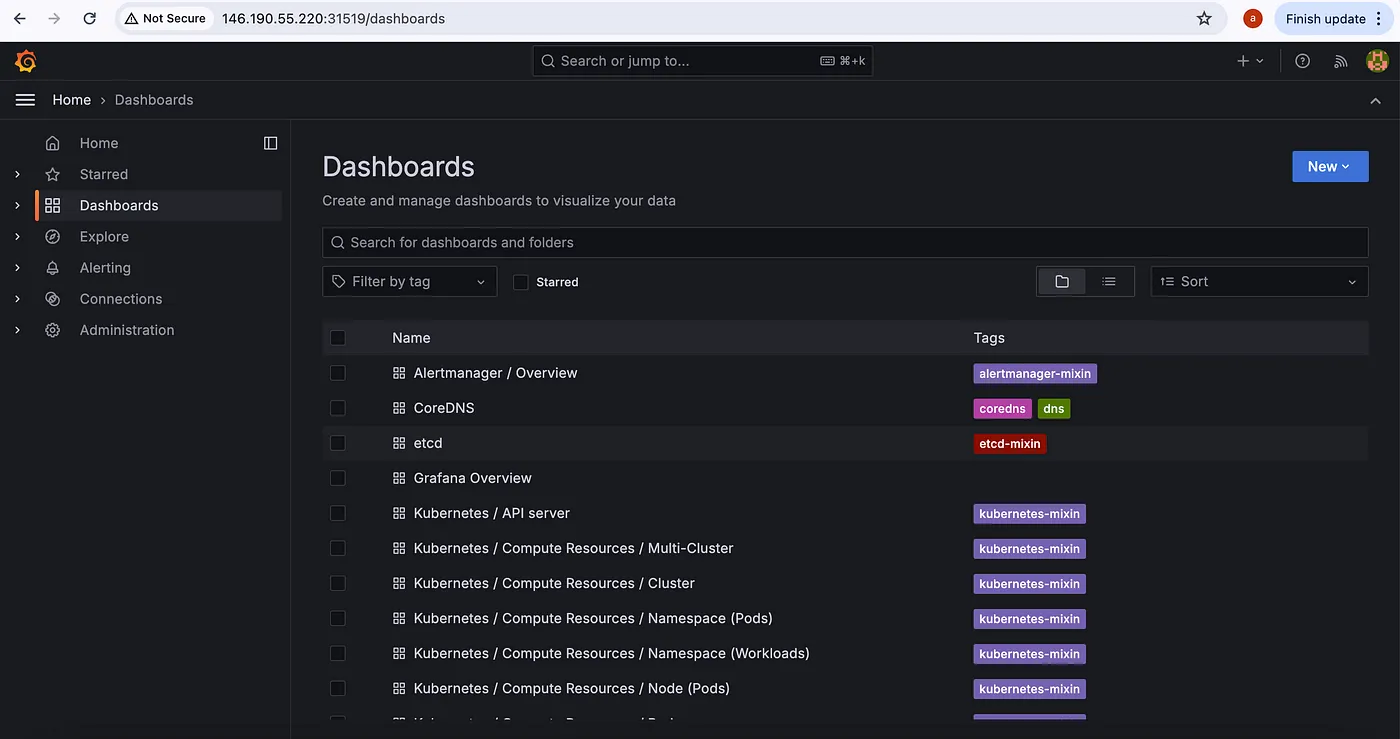Screen dimensions: 1400x739
Task: Go to Home in the sidebar
Action: pos(99,143)
